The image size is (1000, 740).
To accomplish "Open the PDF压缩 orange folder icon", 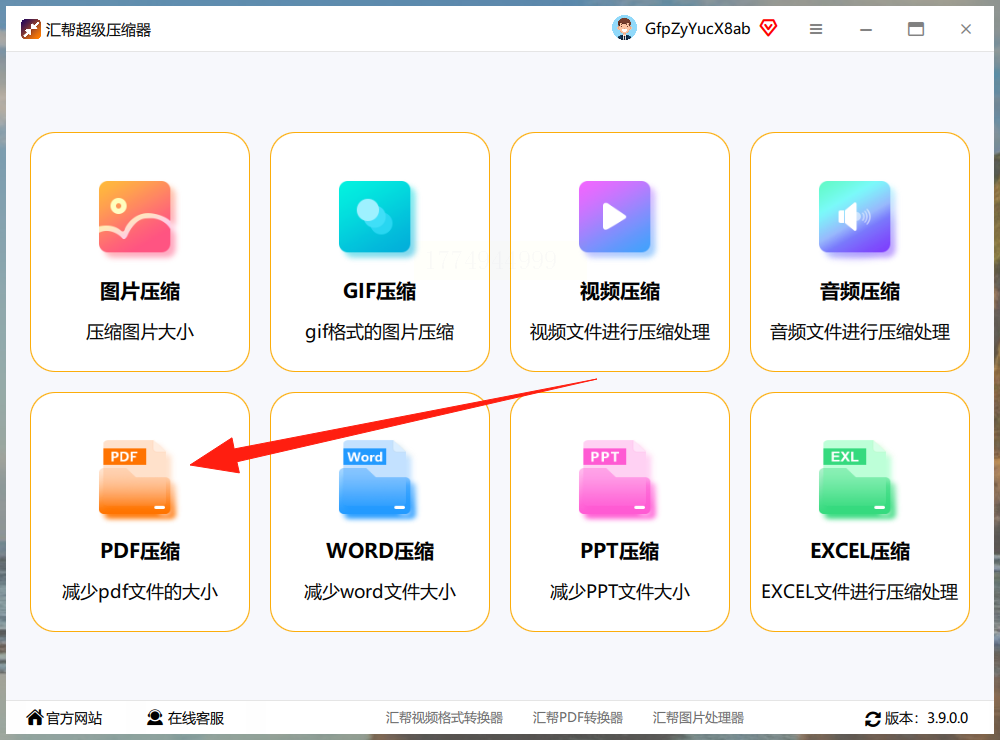I will pos(135,477).
